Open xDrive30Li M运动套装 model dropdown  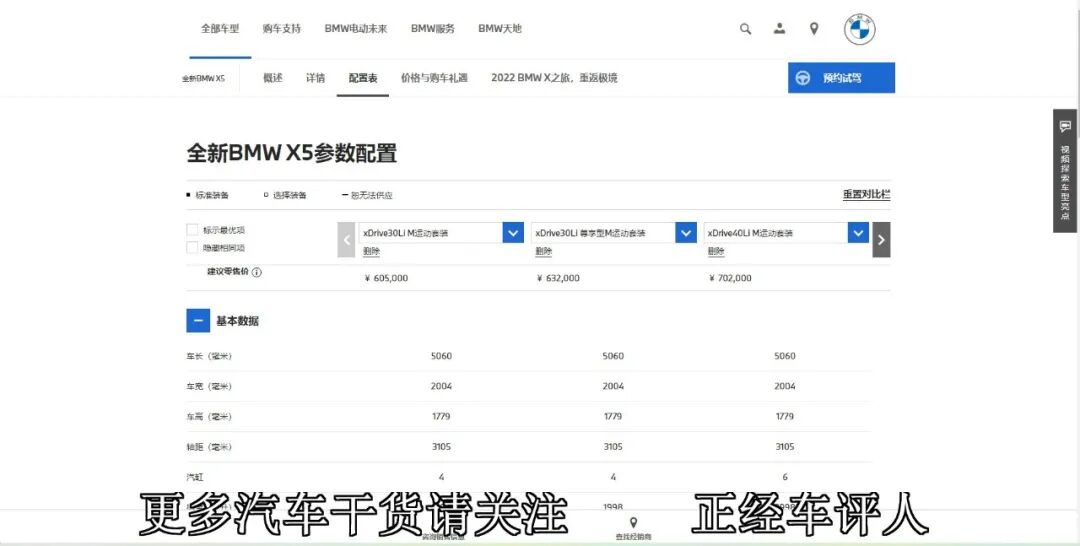[x=513, y=233]
